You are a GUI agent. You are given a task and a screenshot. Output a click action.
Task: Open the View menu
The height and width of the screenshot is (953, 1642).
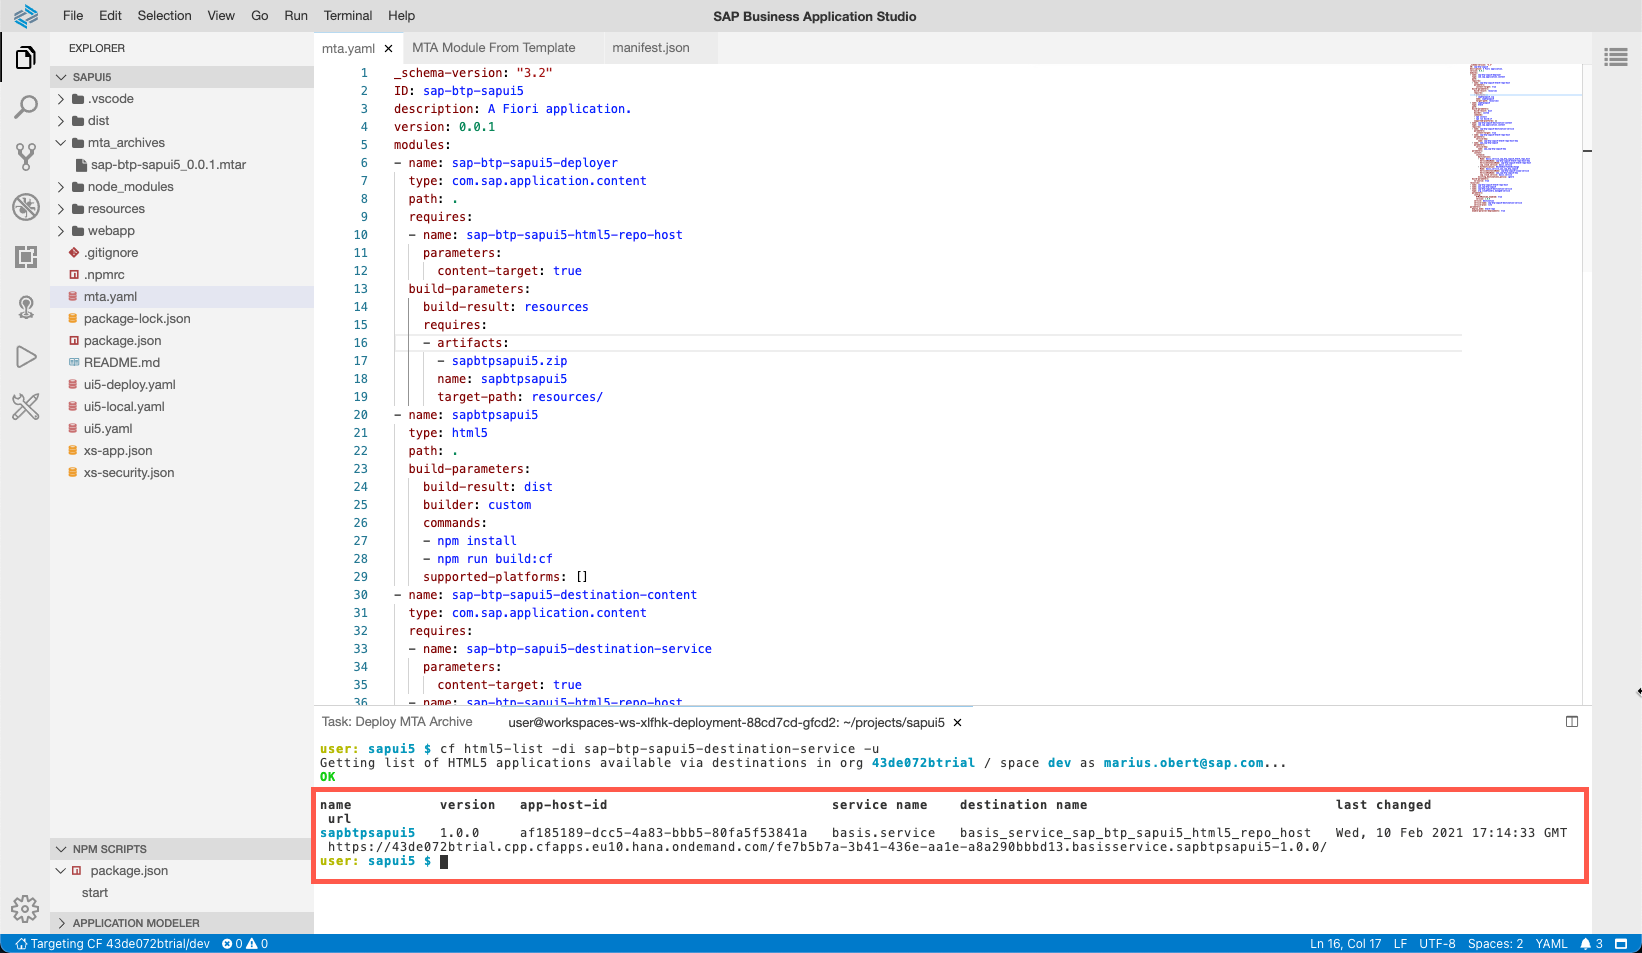[221, 16]
